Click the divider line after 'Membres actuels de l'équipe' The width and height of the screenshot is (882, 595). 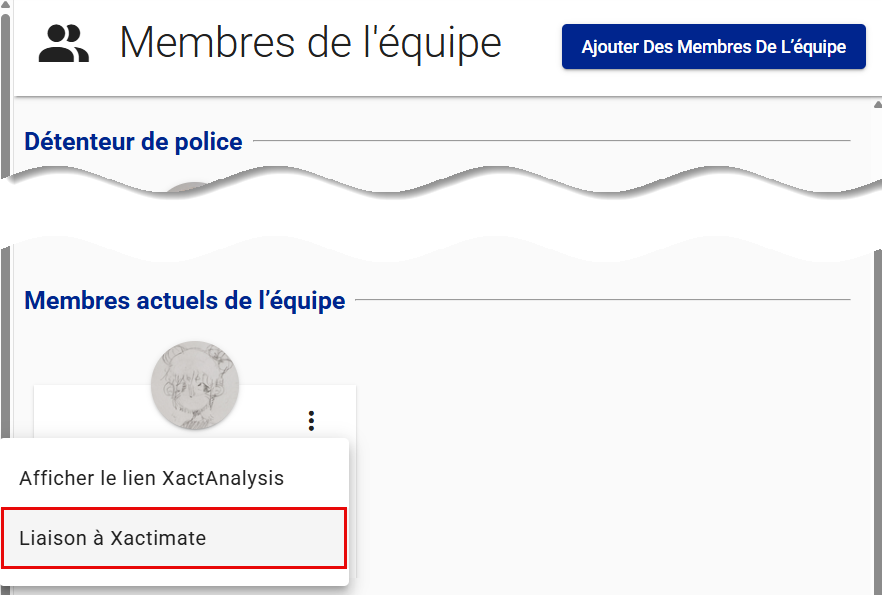click(x=600, y=300)
